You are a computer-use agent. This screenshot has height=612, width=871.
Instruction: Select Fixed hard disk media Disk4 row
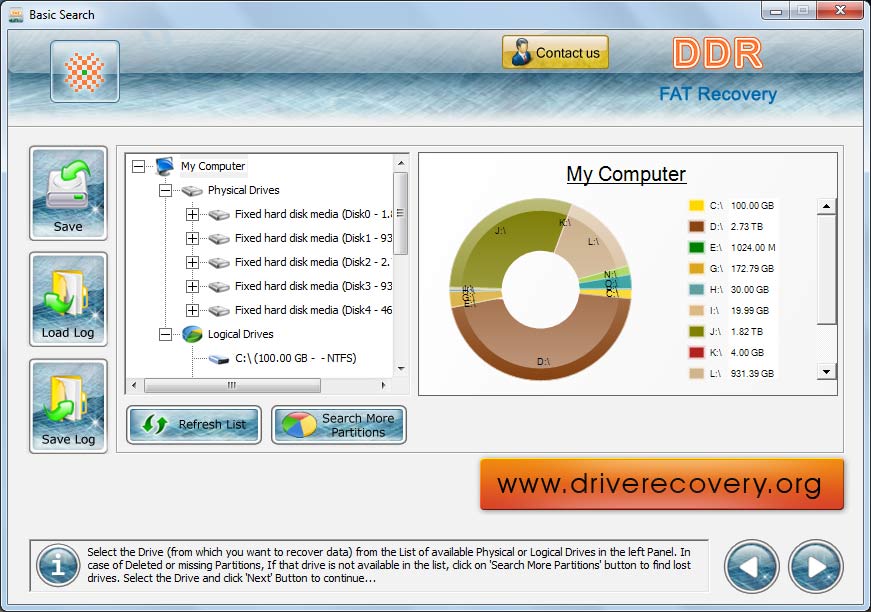pos(313,310)
